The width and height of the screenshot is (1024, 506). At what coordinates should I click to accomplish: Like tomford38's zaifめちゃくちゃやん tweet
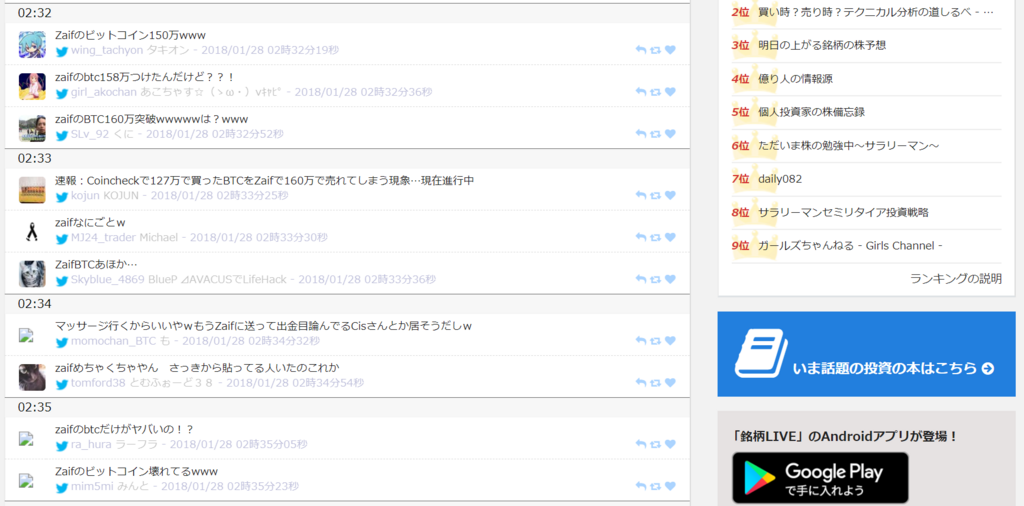coord(669,383)
